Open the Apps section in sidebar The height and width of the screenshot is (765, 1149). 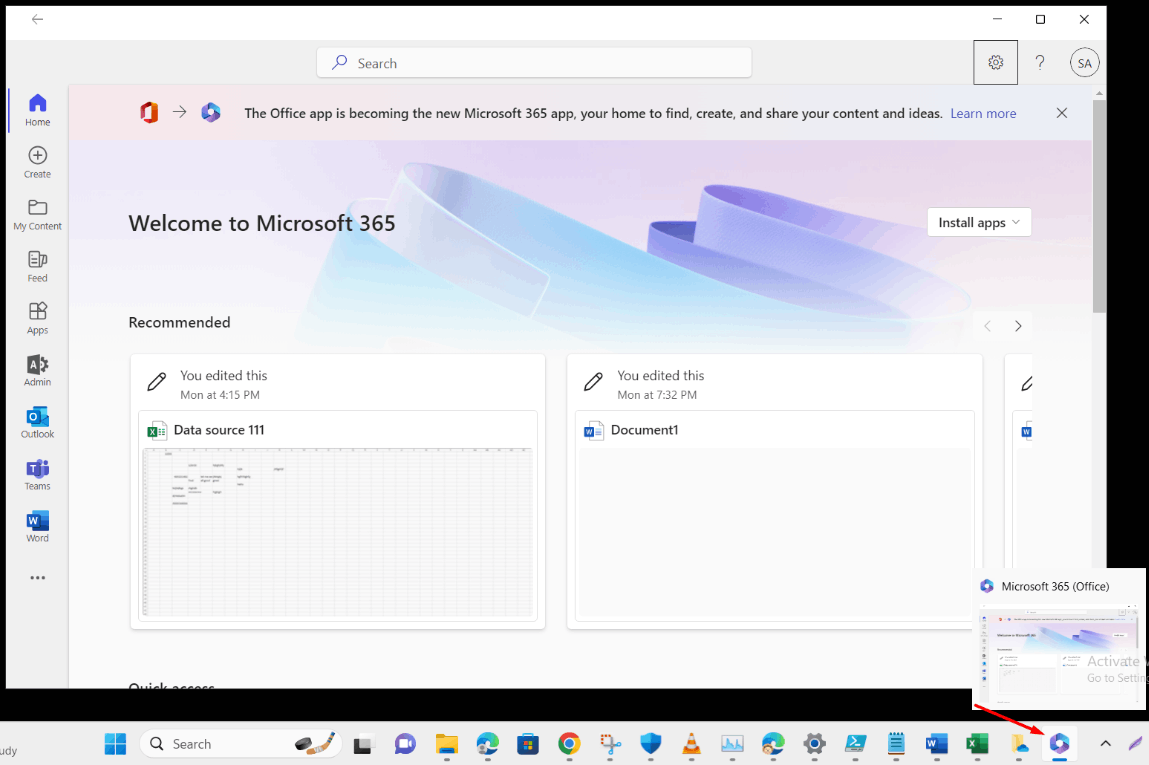pyautogui.click(x=37, y=318)
